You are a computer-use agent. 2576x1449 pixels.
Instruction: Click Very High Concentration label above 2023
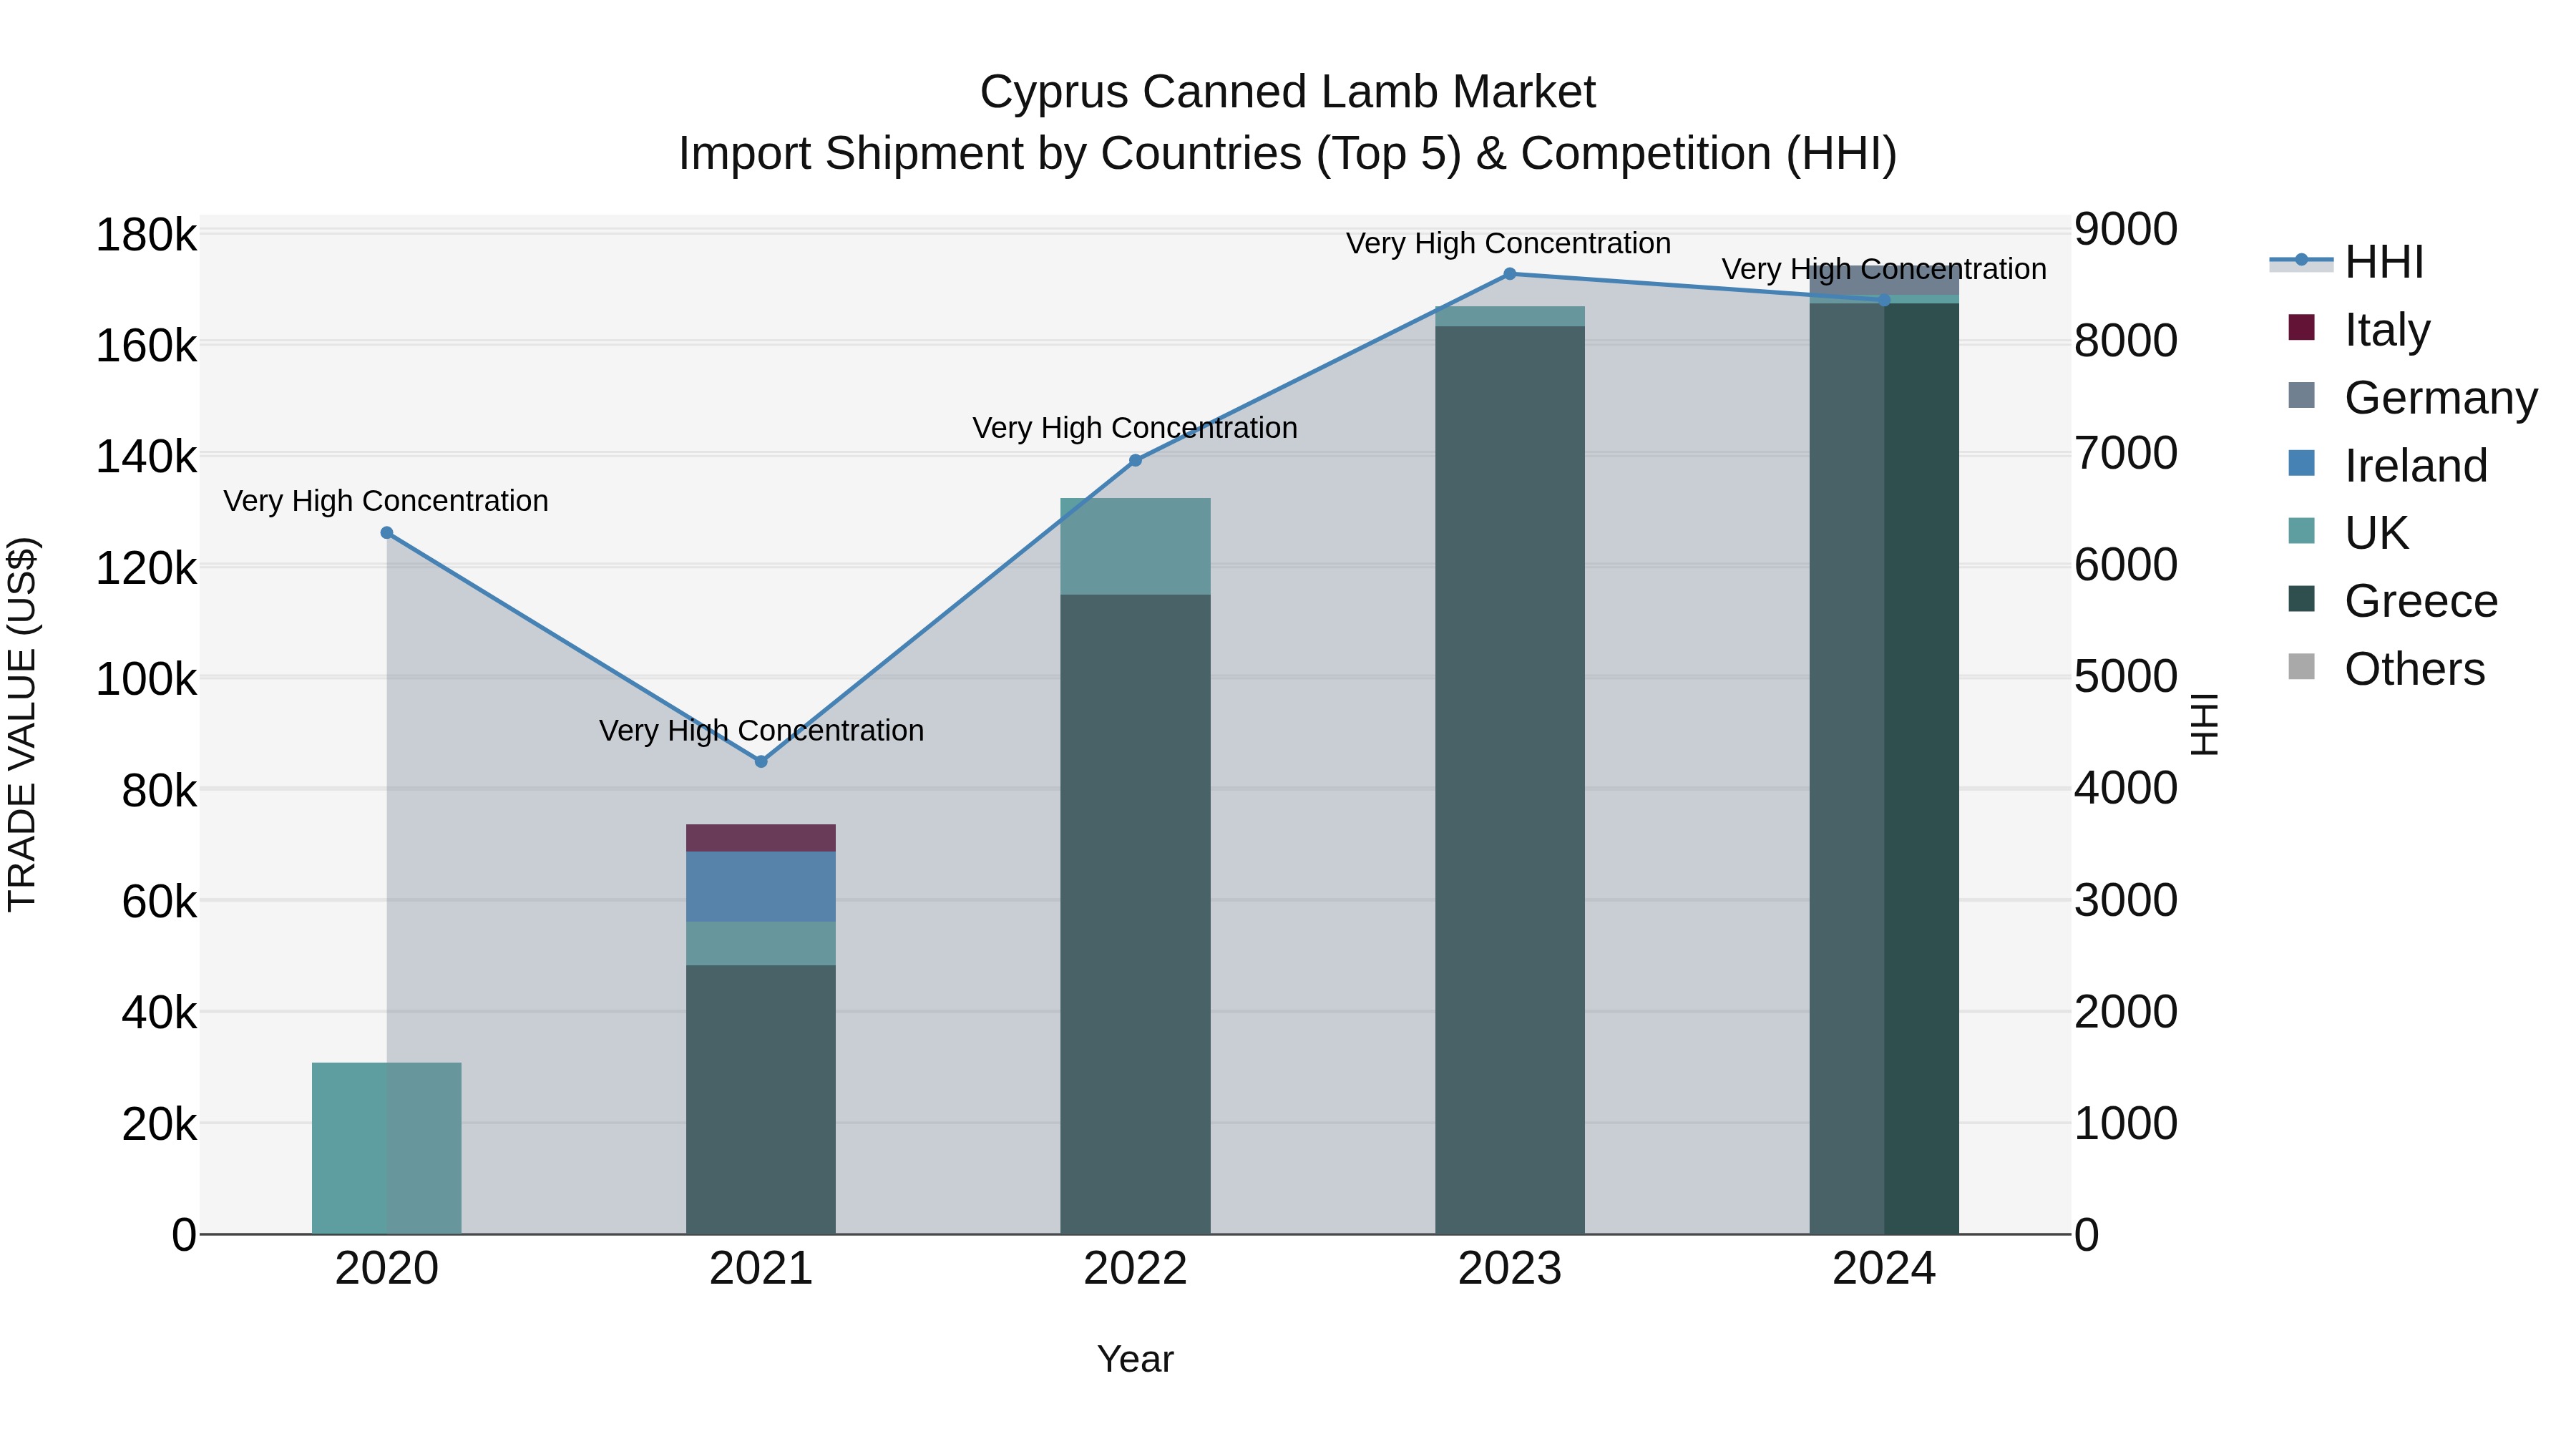point(1509,244)
